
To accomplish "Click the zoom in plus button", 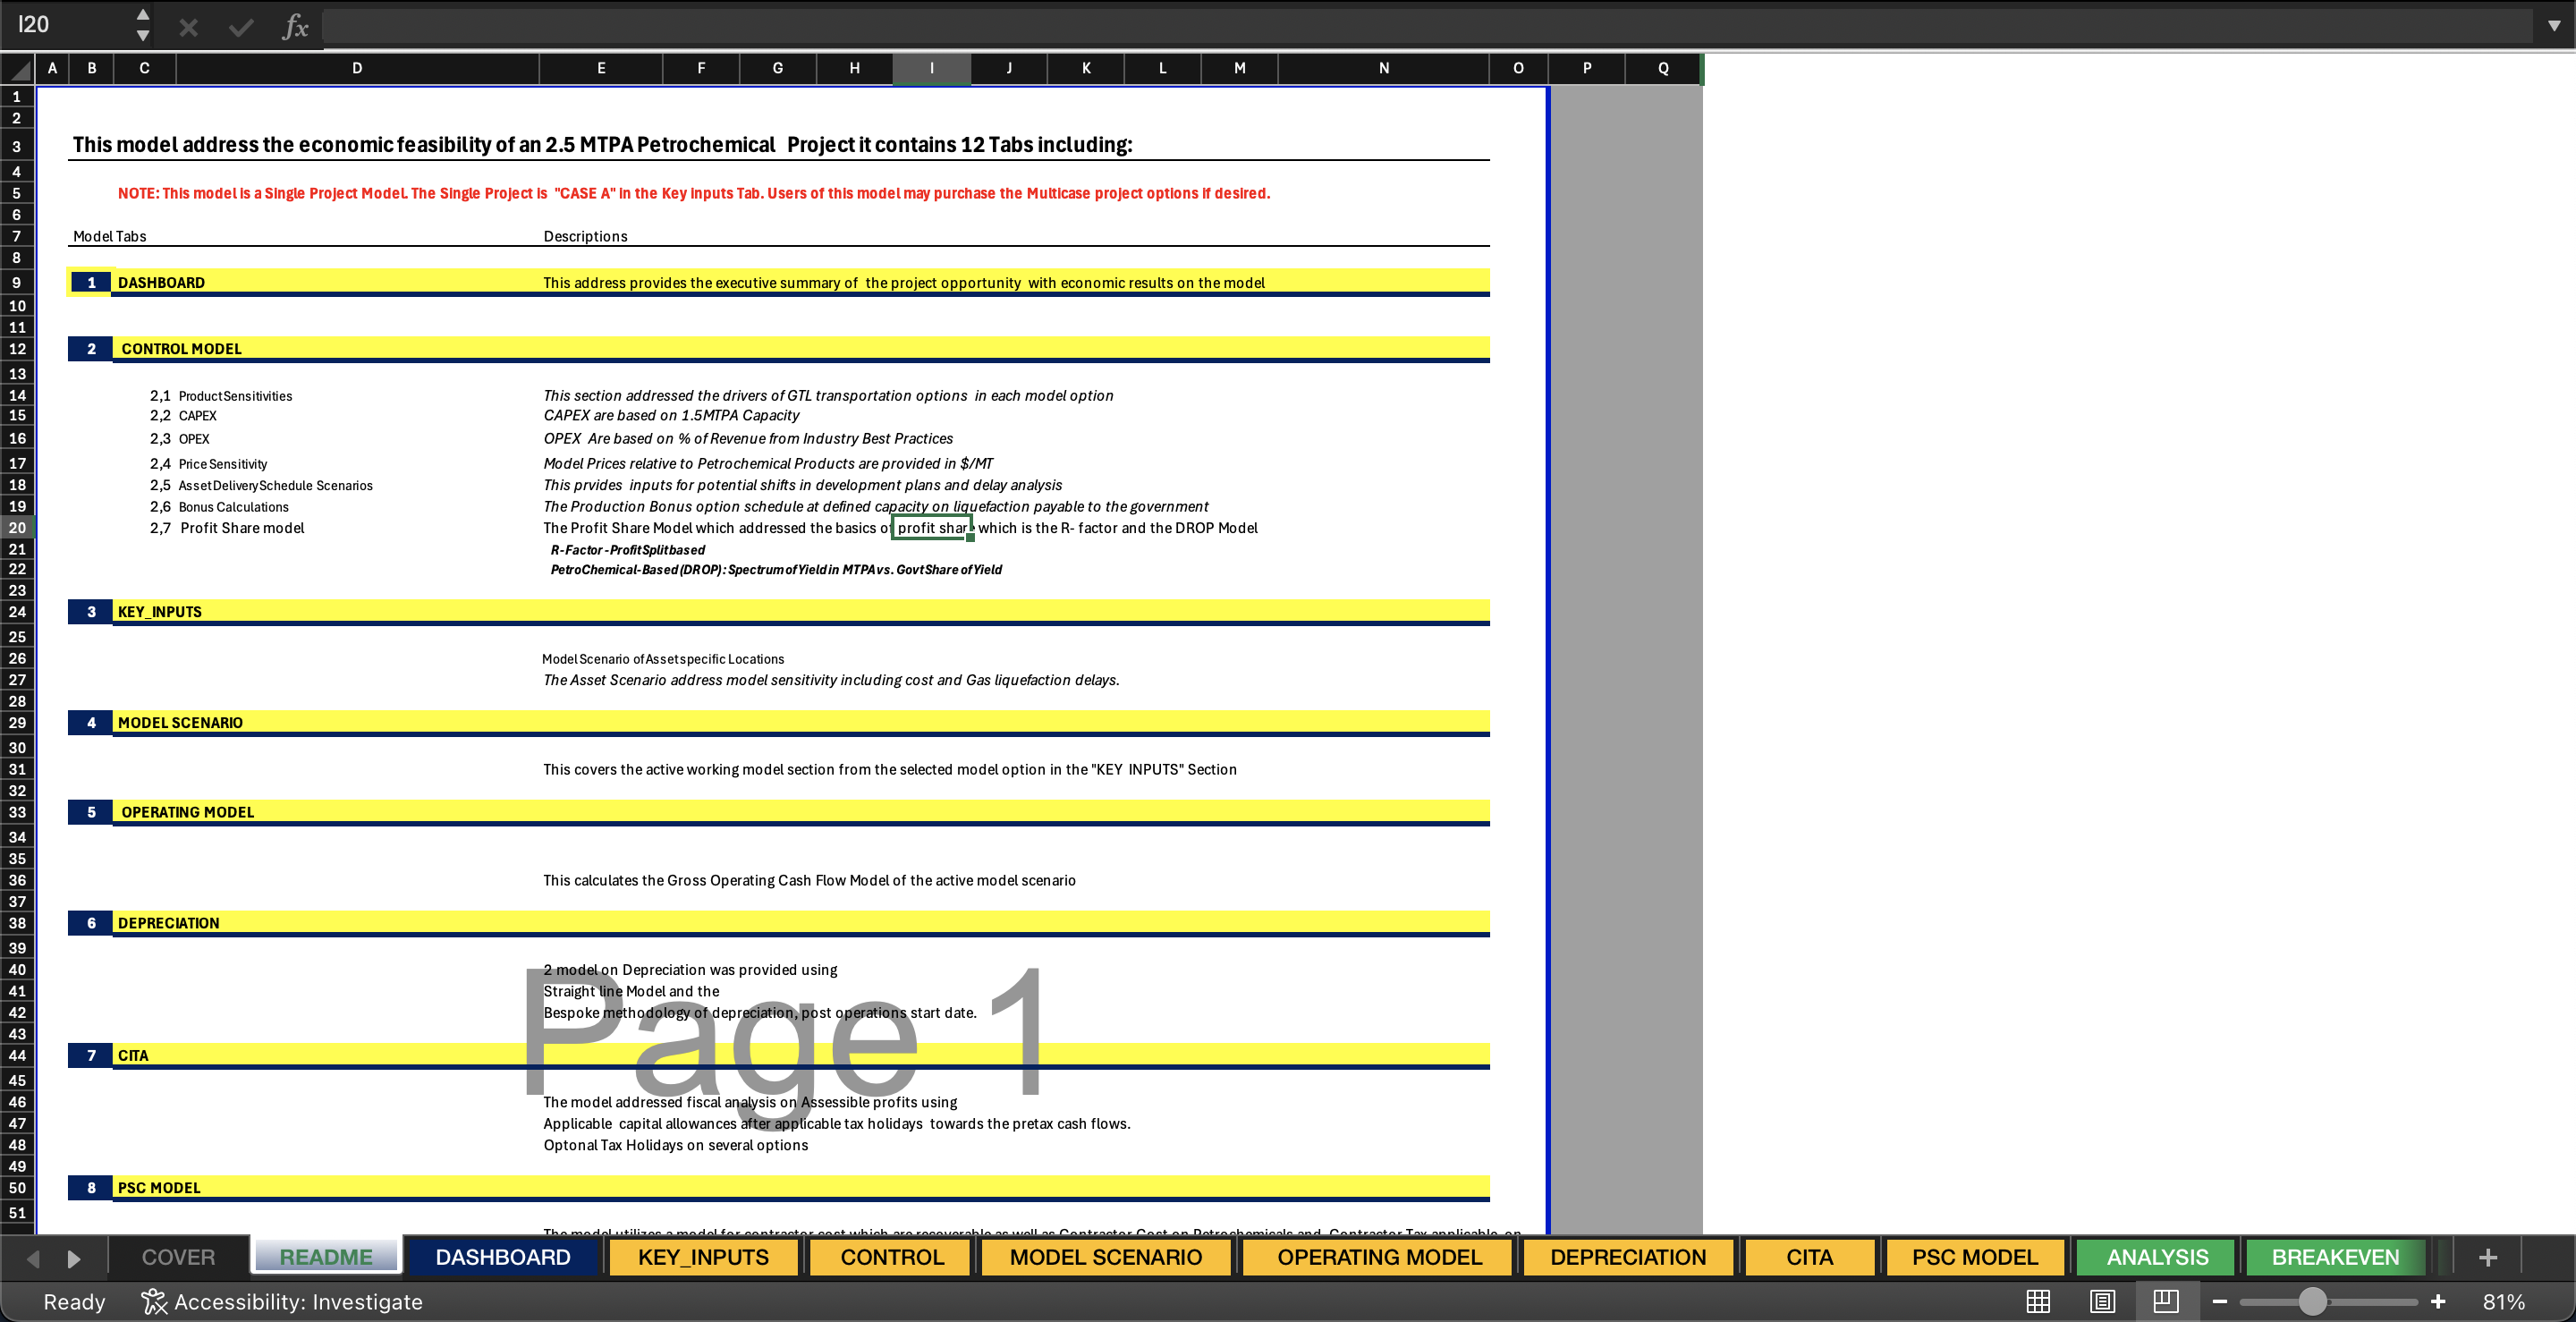I will point(2438,1301).
